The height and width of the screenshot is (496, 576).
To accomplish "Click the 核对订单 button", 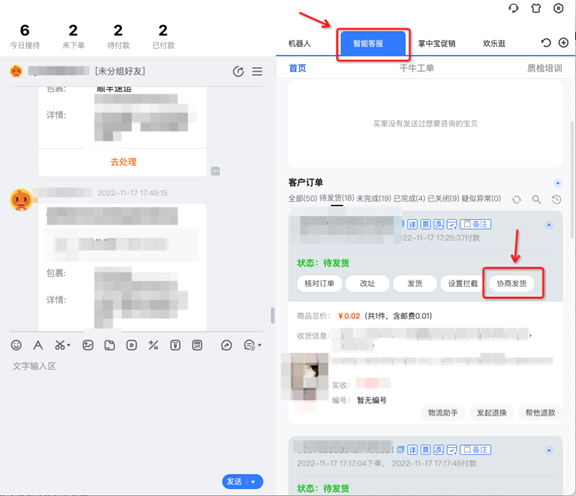I will 319,284.
